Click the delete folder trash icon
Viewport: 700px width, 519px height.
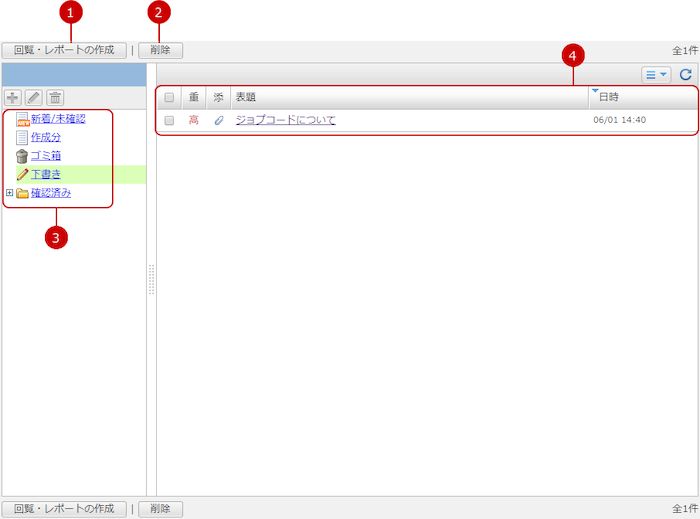click(55, 98)
